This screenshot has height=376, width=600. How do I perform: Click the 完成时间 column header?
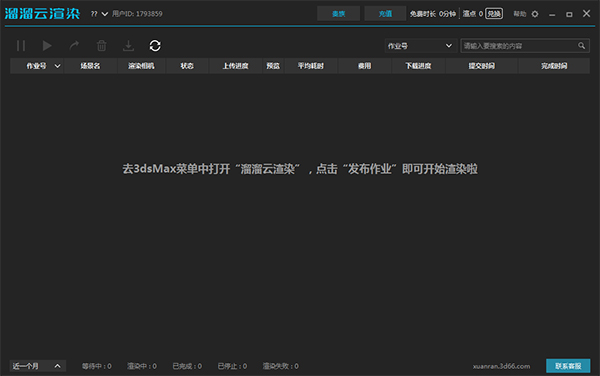coord(554,66)
